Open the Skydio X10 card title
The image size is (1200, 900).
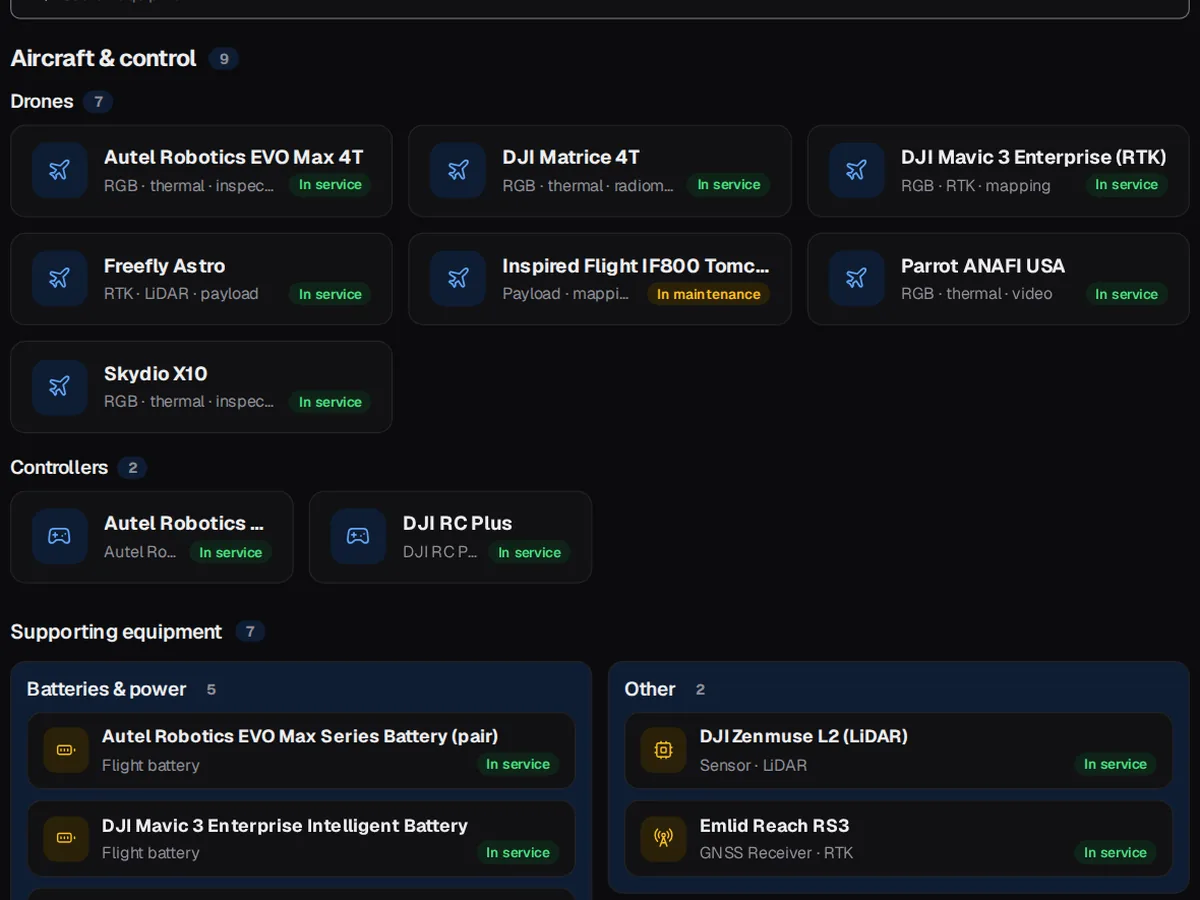[x=156, y=374]
